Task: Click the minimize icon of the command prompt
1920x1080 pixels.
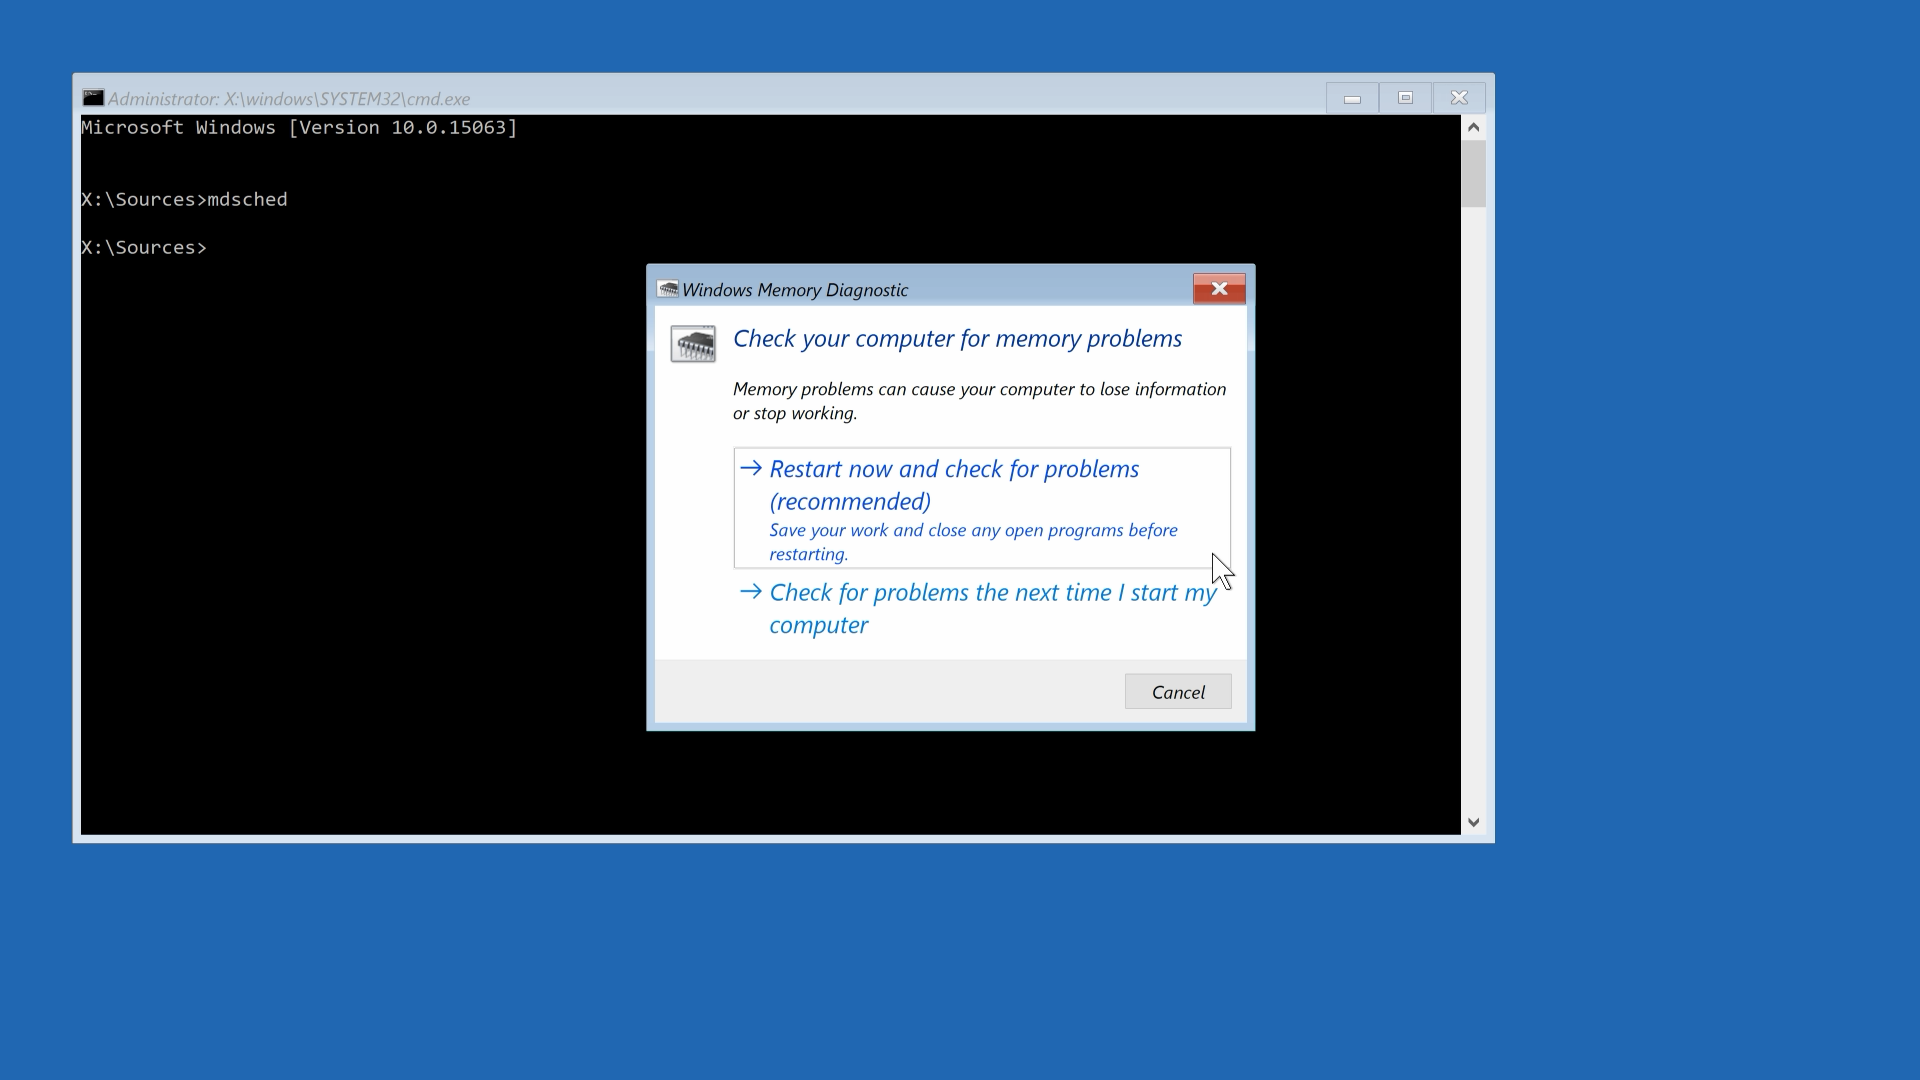Action: (x=1352, y=97)
